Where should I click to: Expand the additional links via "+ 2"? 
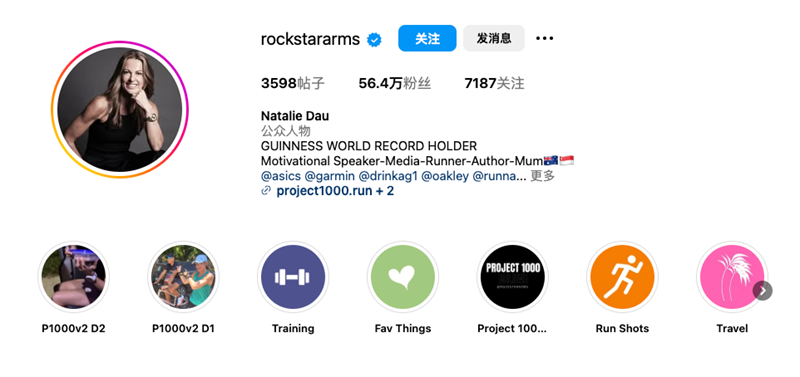coord(382,191)
